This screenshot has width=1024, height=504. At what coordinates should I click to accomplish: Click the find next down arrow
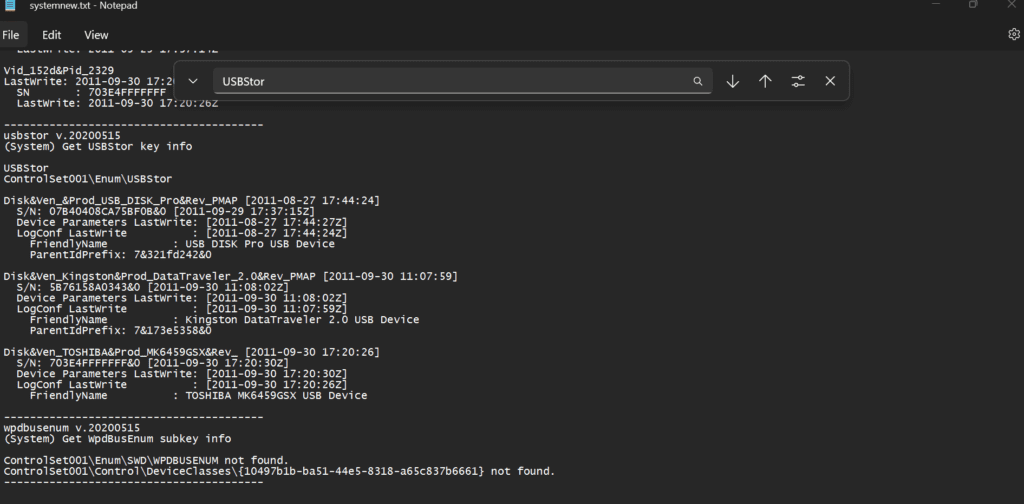pos(732,81)
